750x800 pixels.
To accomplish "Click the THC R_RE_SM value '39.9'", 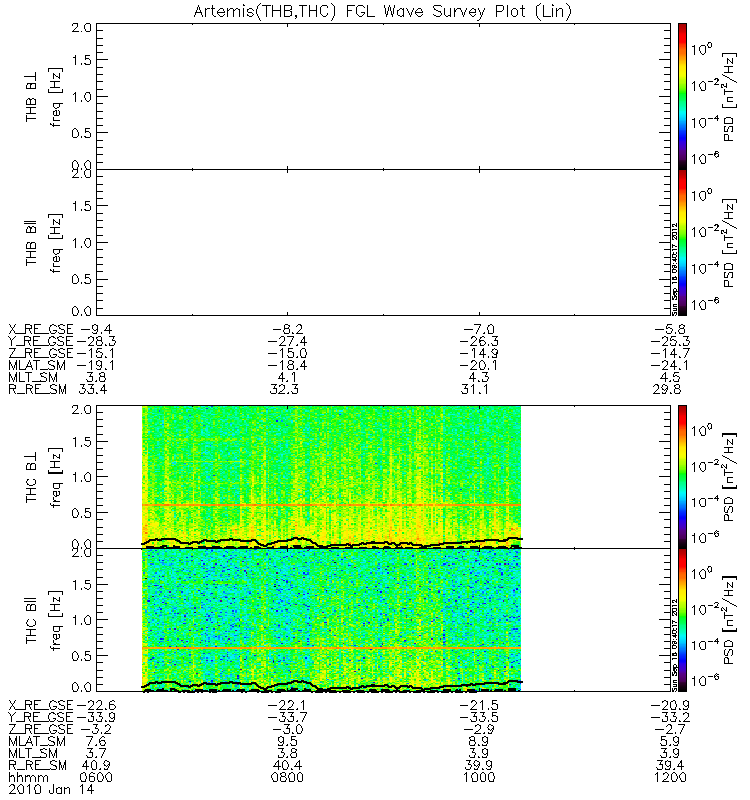I will coord(479,765).
